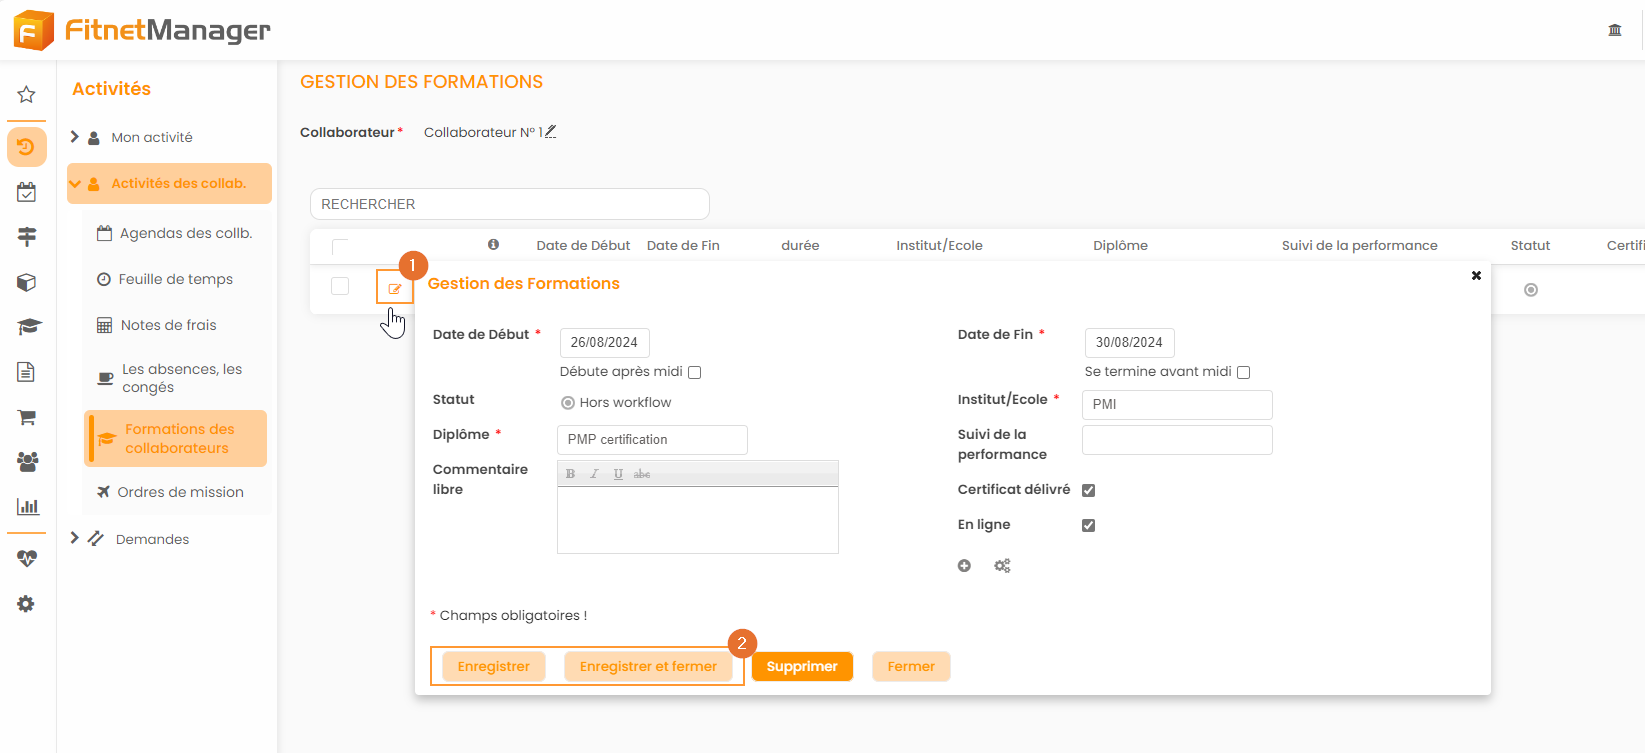Screen dimensions: 1645x753
Task: Click the graduation cap sidebar icon
Action: click(28, 327)
